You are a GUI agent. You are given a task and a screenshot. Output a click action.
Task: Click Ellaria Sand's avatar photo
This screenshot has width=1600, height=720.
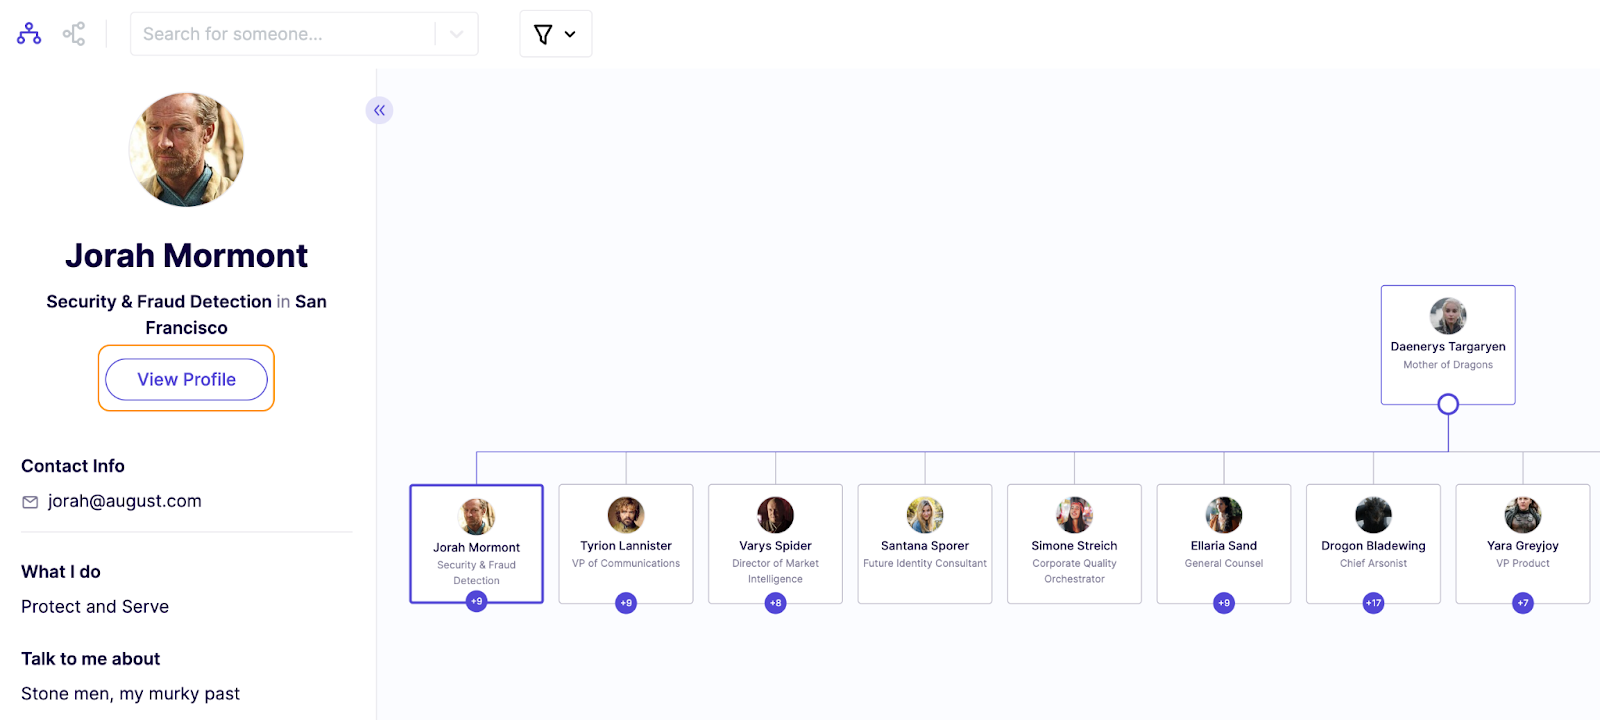point(1224,515)
